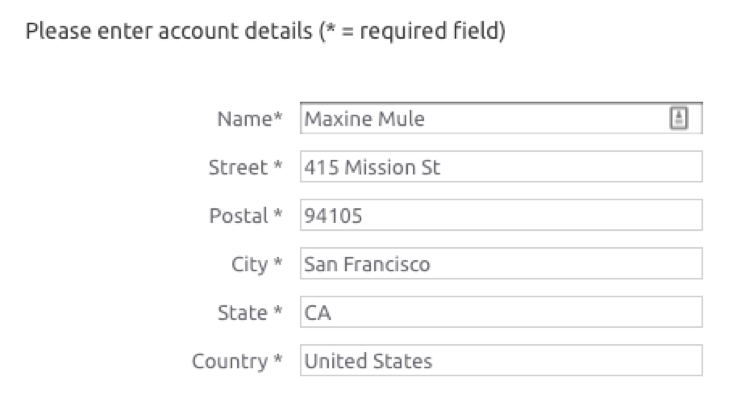Click the 'Name*' field label

pos(250,119)
